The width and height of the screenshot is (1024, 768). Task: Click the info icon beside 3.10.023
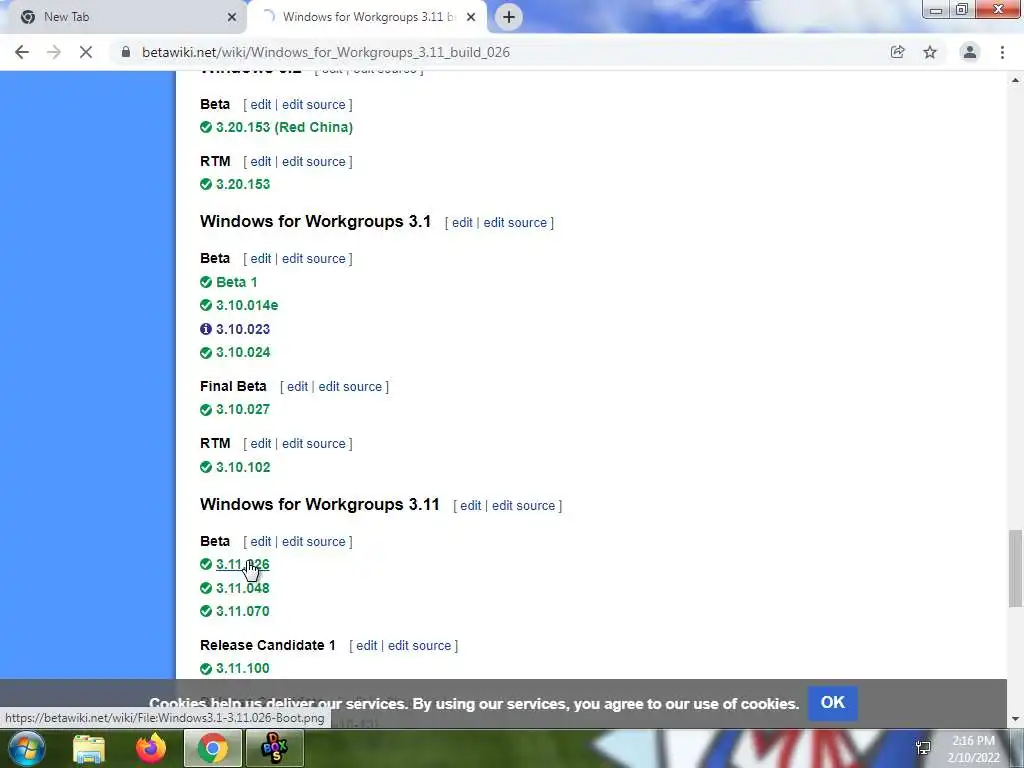(206, 328)
